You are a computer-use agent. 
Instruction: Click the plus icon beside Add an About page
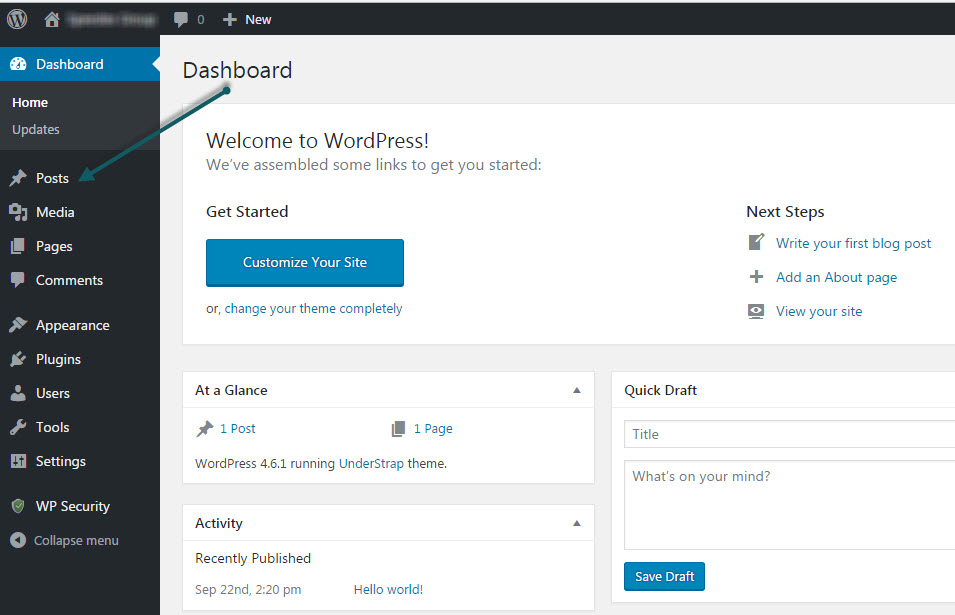point(756,277)
